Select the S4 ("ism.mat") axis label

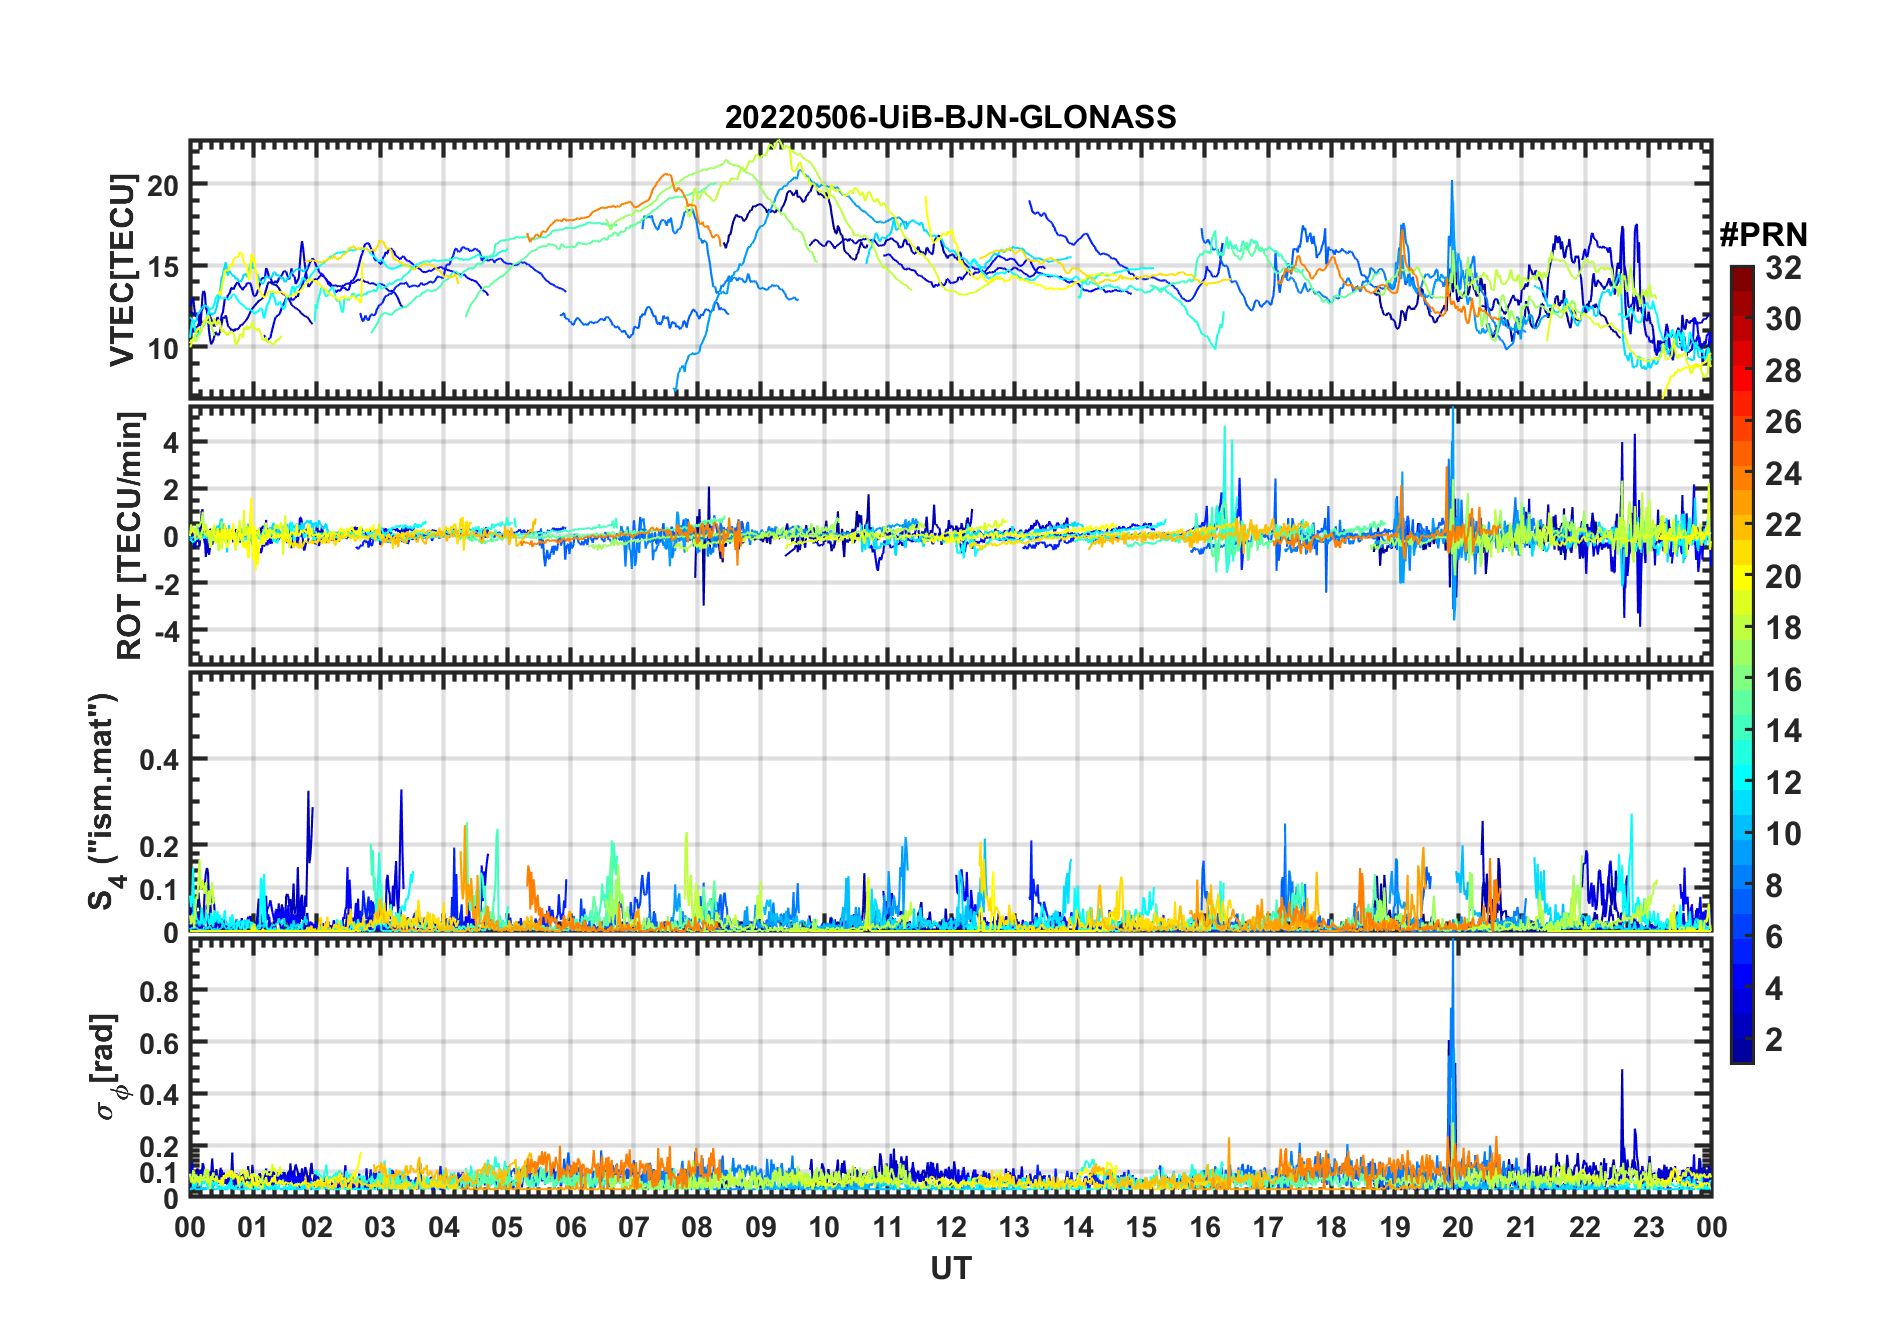click(x=102, y=802)
